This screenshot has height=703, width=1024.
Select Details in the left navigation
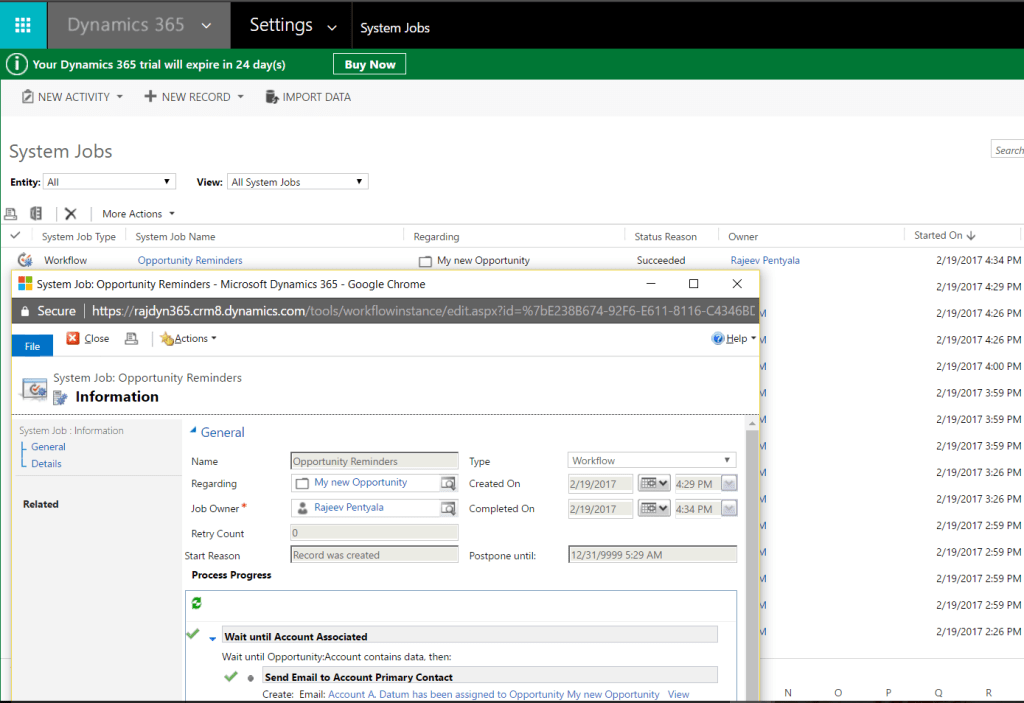click(x=46, y=464)
